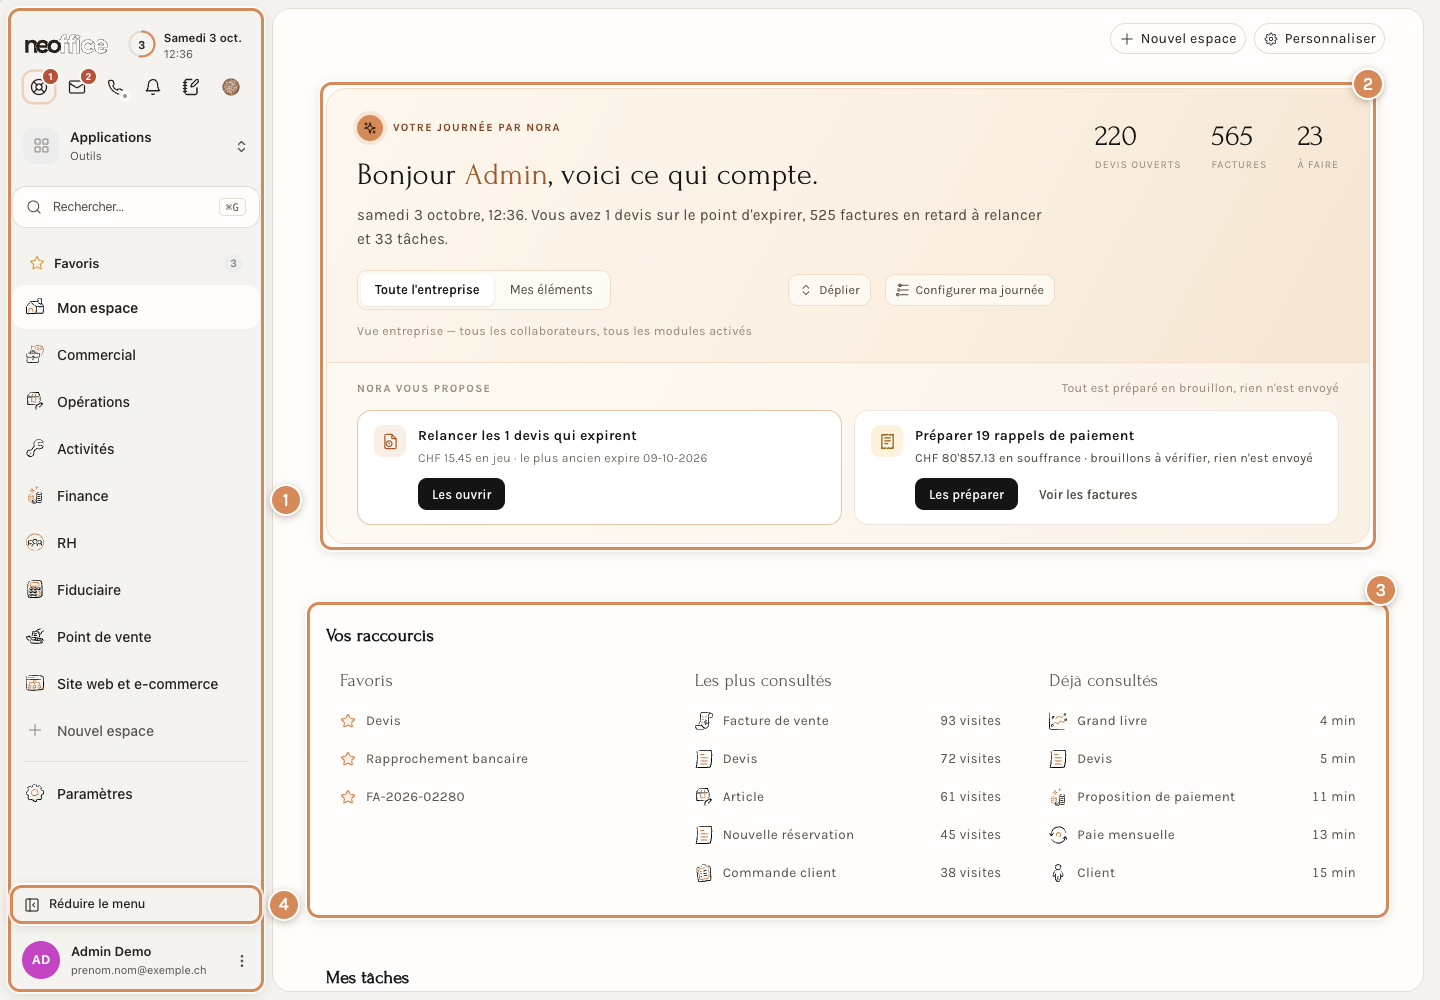Expand the Favoris section in the sidebar
Screen dimensions: 1440x1000
click(136, 263)
